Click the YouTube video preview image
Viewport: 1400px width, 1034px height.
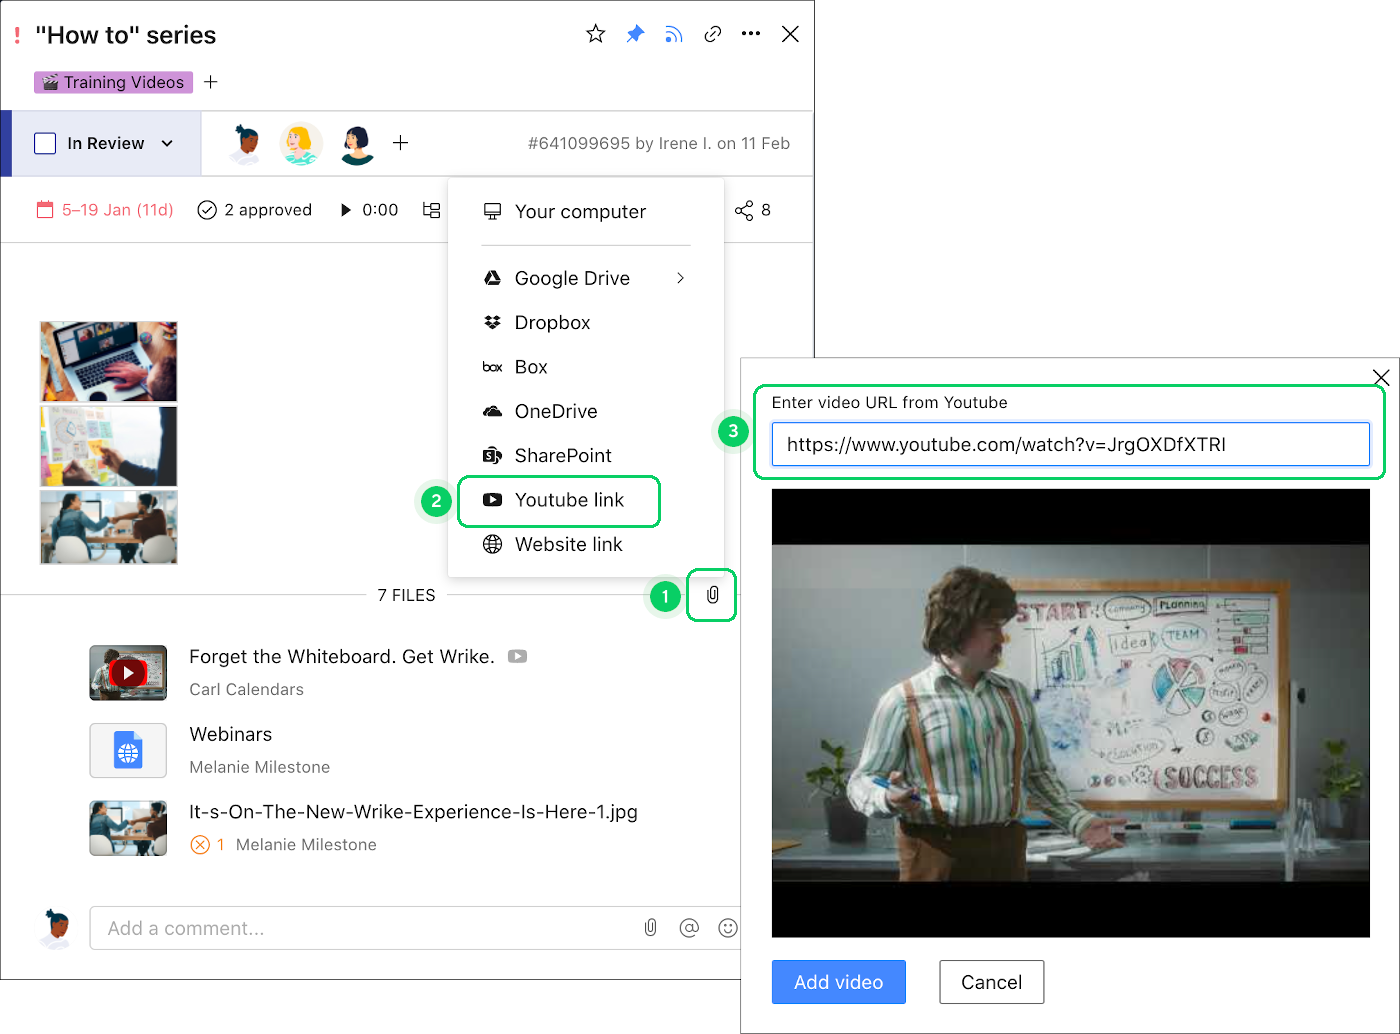[1070, 713]
